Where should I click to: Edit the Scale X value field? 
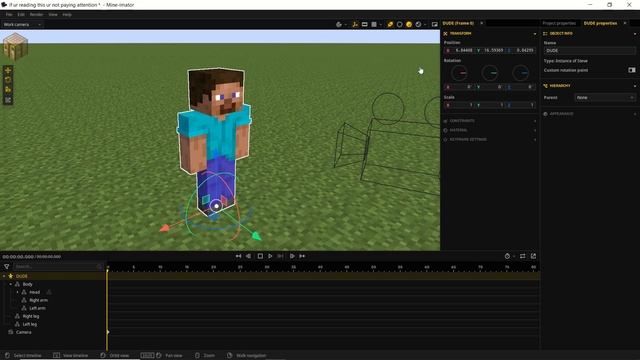(x=459, y=105)
